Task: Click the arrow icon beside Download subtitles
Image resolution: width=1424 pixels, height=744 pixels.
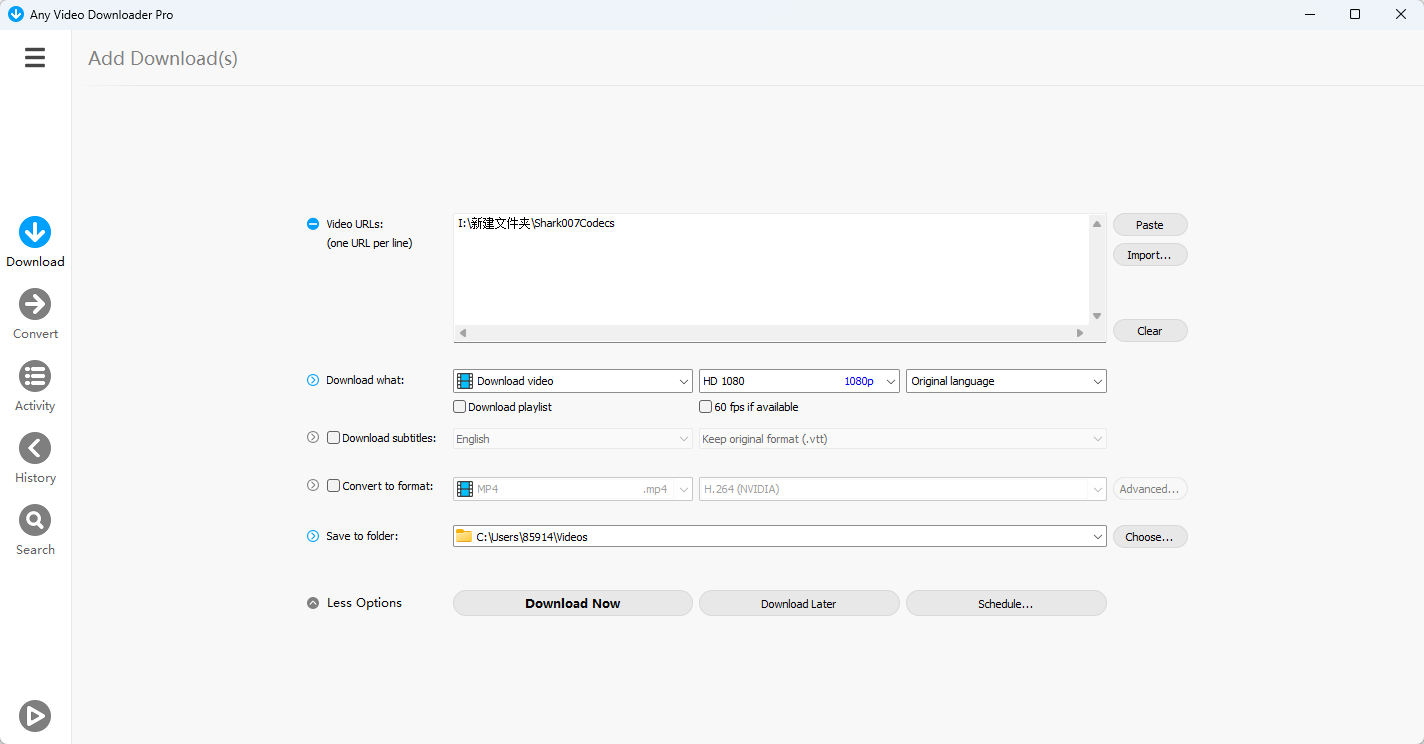Action: 313,437
